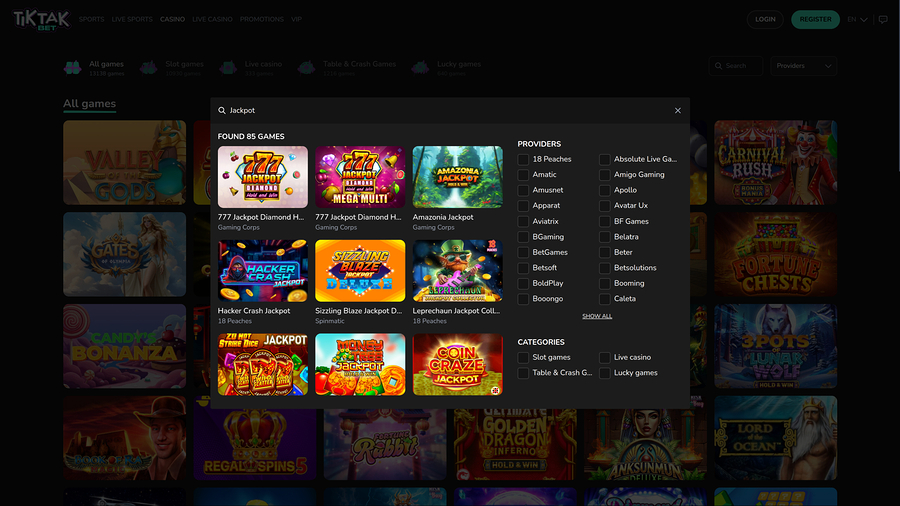Check the Booongo provider checkbox
Viewport: 900px width, 506px height.
coord(523,299)
